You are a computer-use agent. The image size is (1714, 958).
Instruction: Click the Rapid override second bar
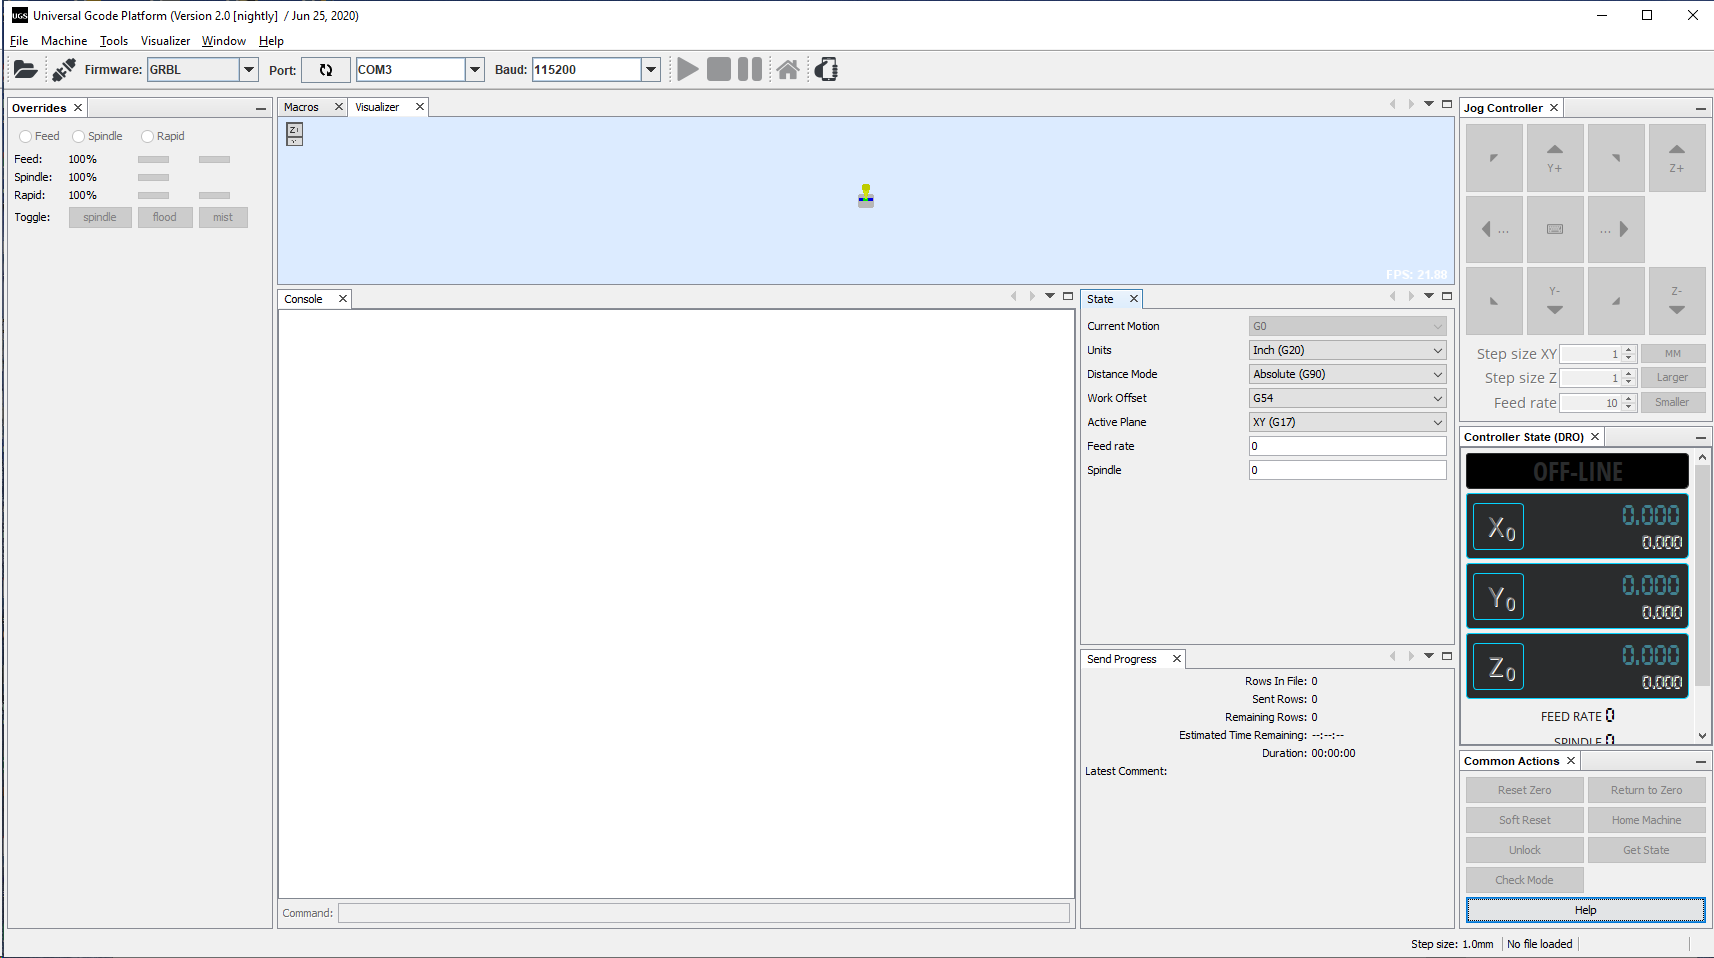point(214,196)
